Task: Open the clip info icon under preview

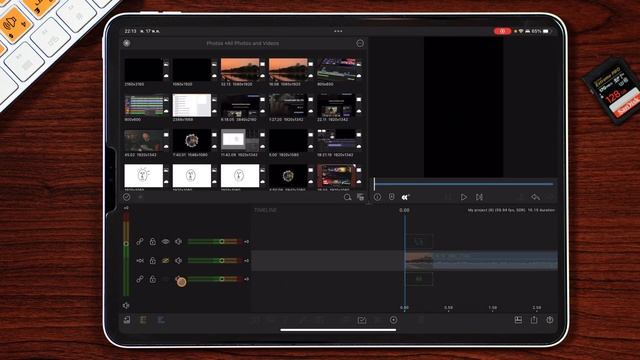Action: (x=377, y=197)
